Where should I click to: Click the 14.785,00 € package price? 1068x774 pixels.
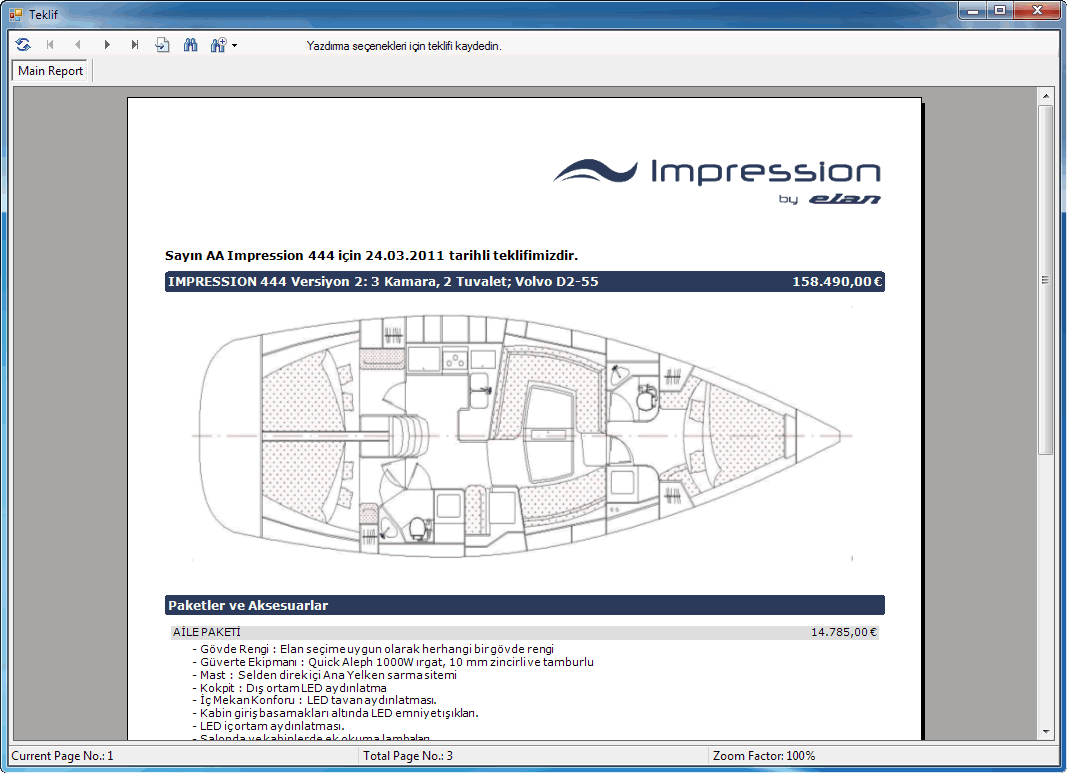pyautogui.click(x=843, y=632)
